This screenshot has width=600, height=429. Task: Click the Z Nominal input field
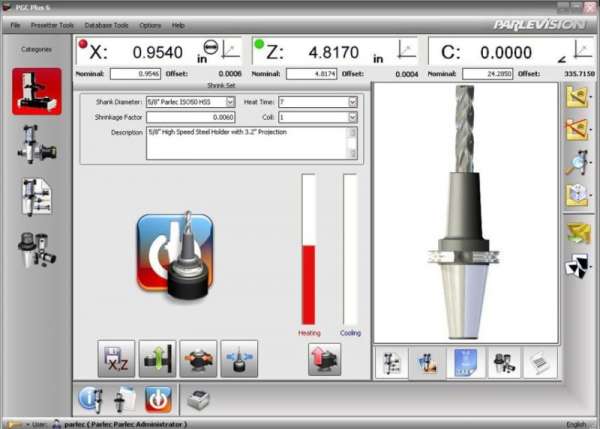click(x=311, y=74)
